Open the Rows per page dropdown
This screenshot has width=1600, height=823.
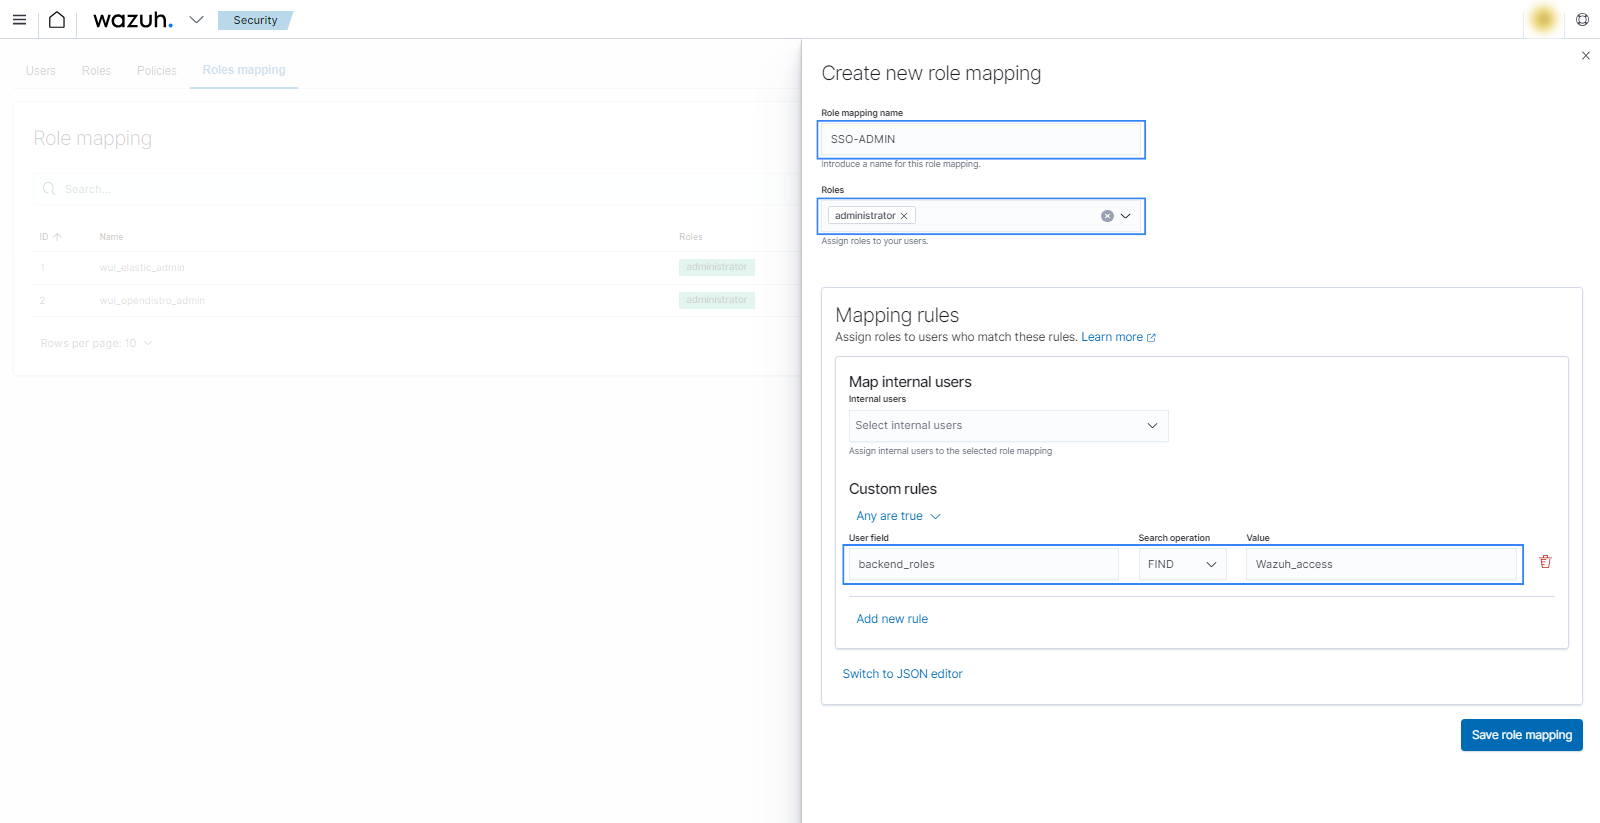(96, 343)
